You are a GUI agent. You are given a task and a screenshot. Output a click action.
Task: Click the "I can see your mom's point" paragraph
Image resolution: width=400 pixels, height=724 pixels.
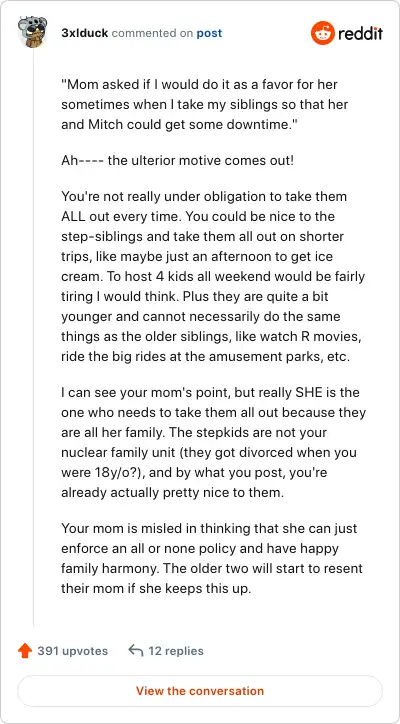click(213, 443)
